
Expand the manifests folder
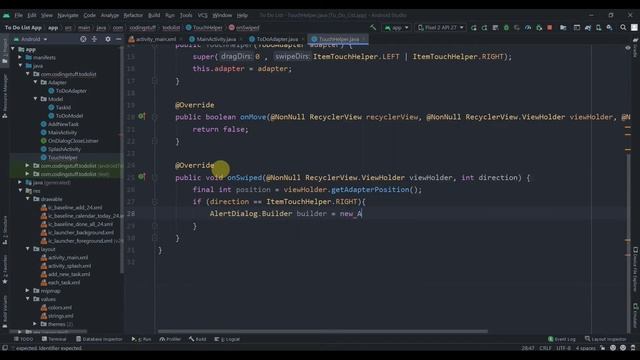[x=20, y=57]
